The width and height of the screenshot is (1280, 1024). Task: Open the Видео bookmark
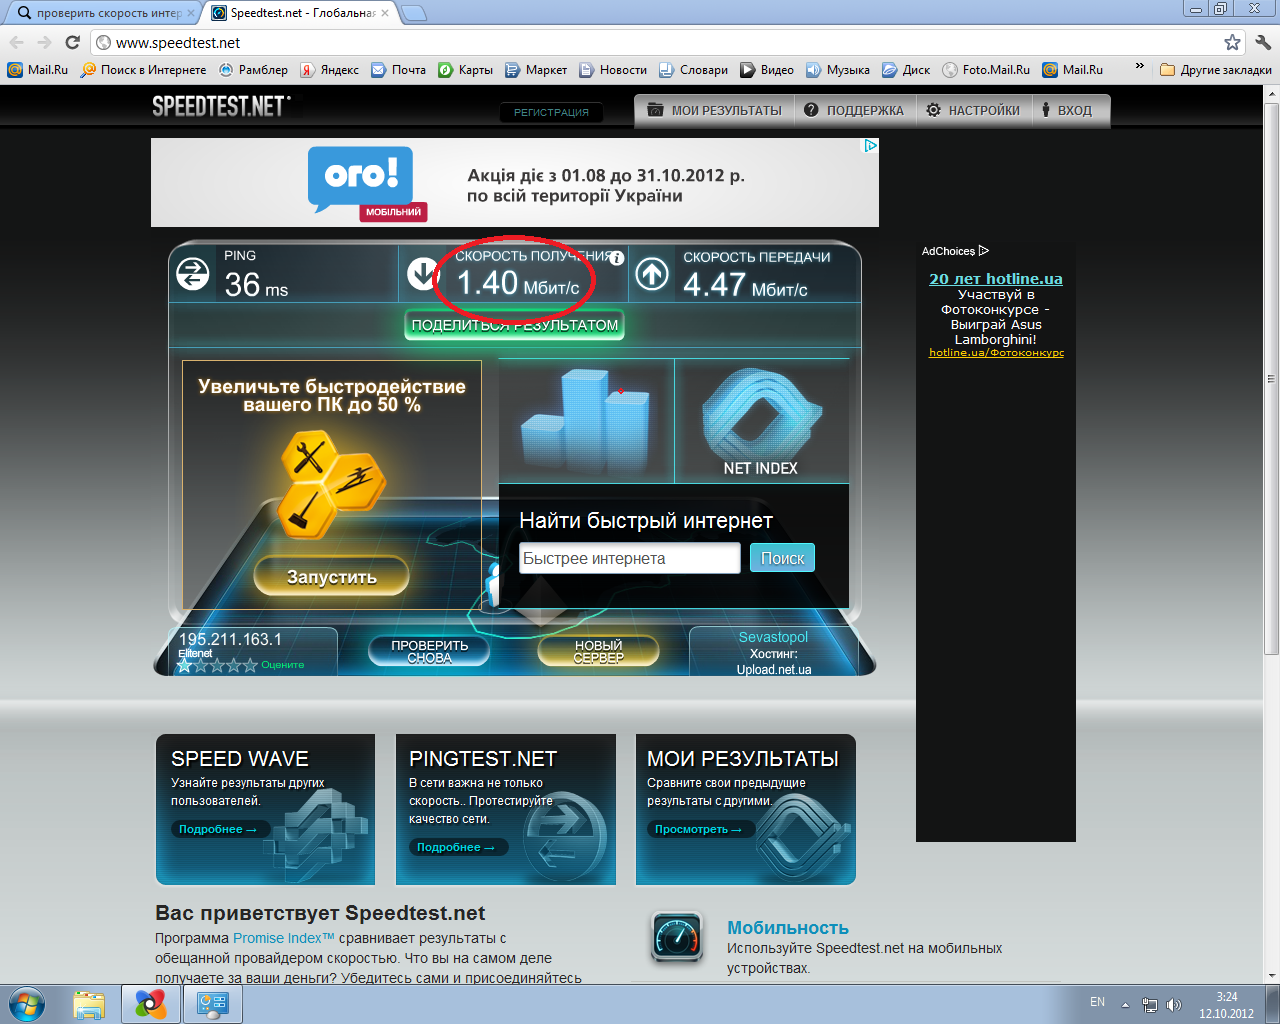click(x=767, y=70)
